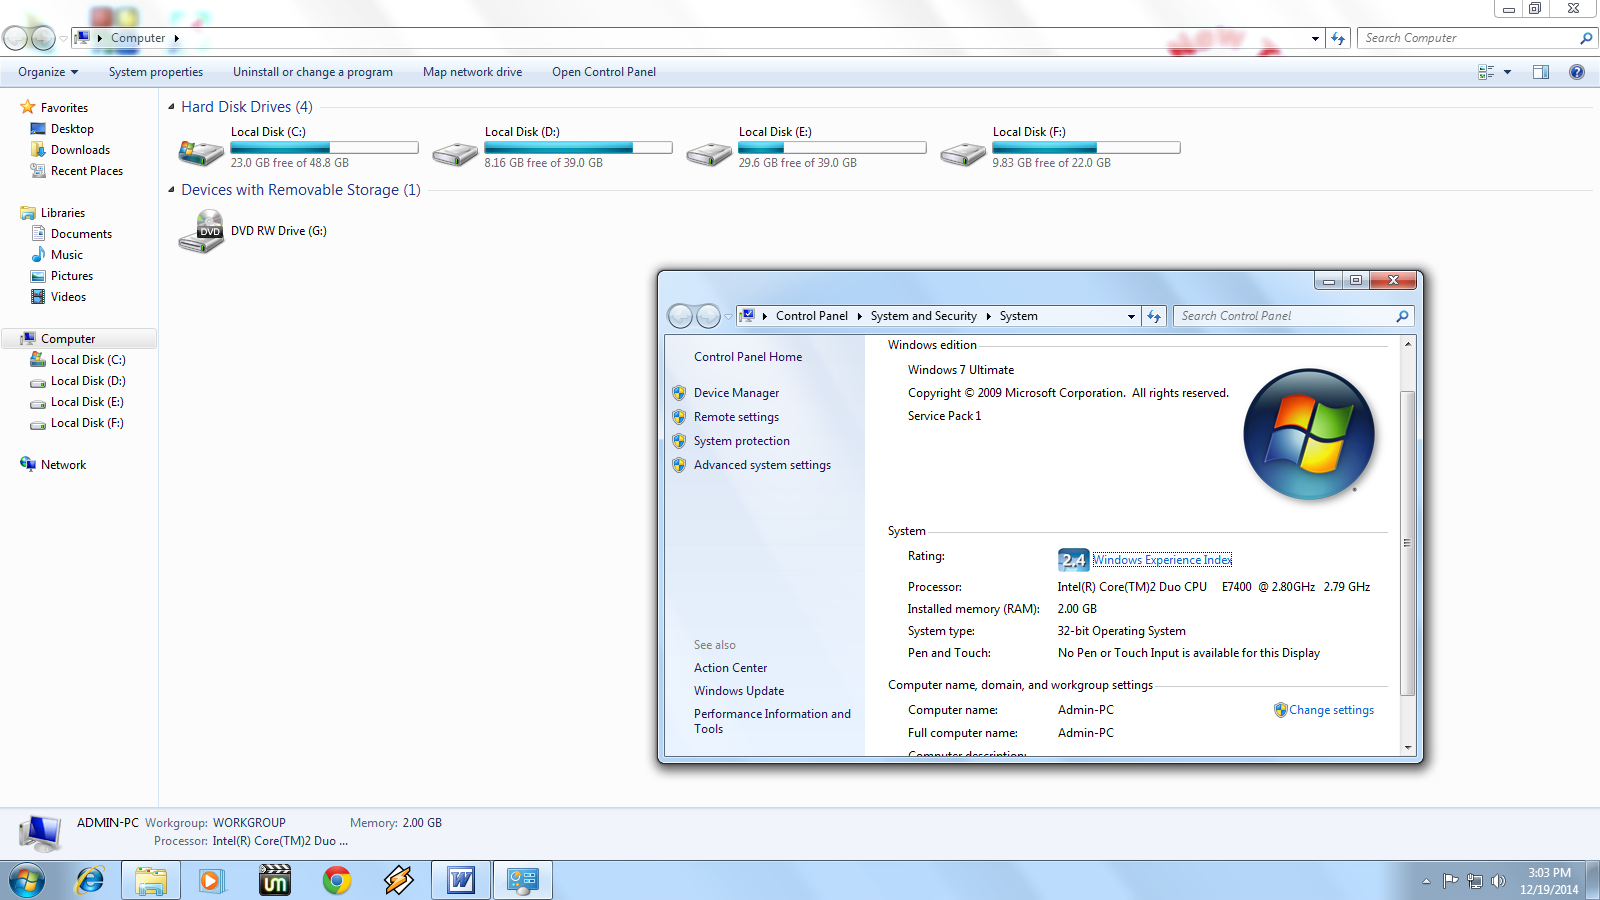Open Local Disk (C:) drive icon
Viewport: 1600px width, 900px height.
(201, 152)
